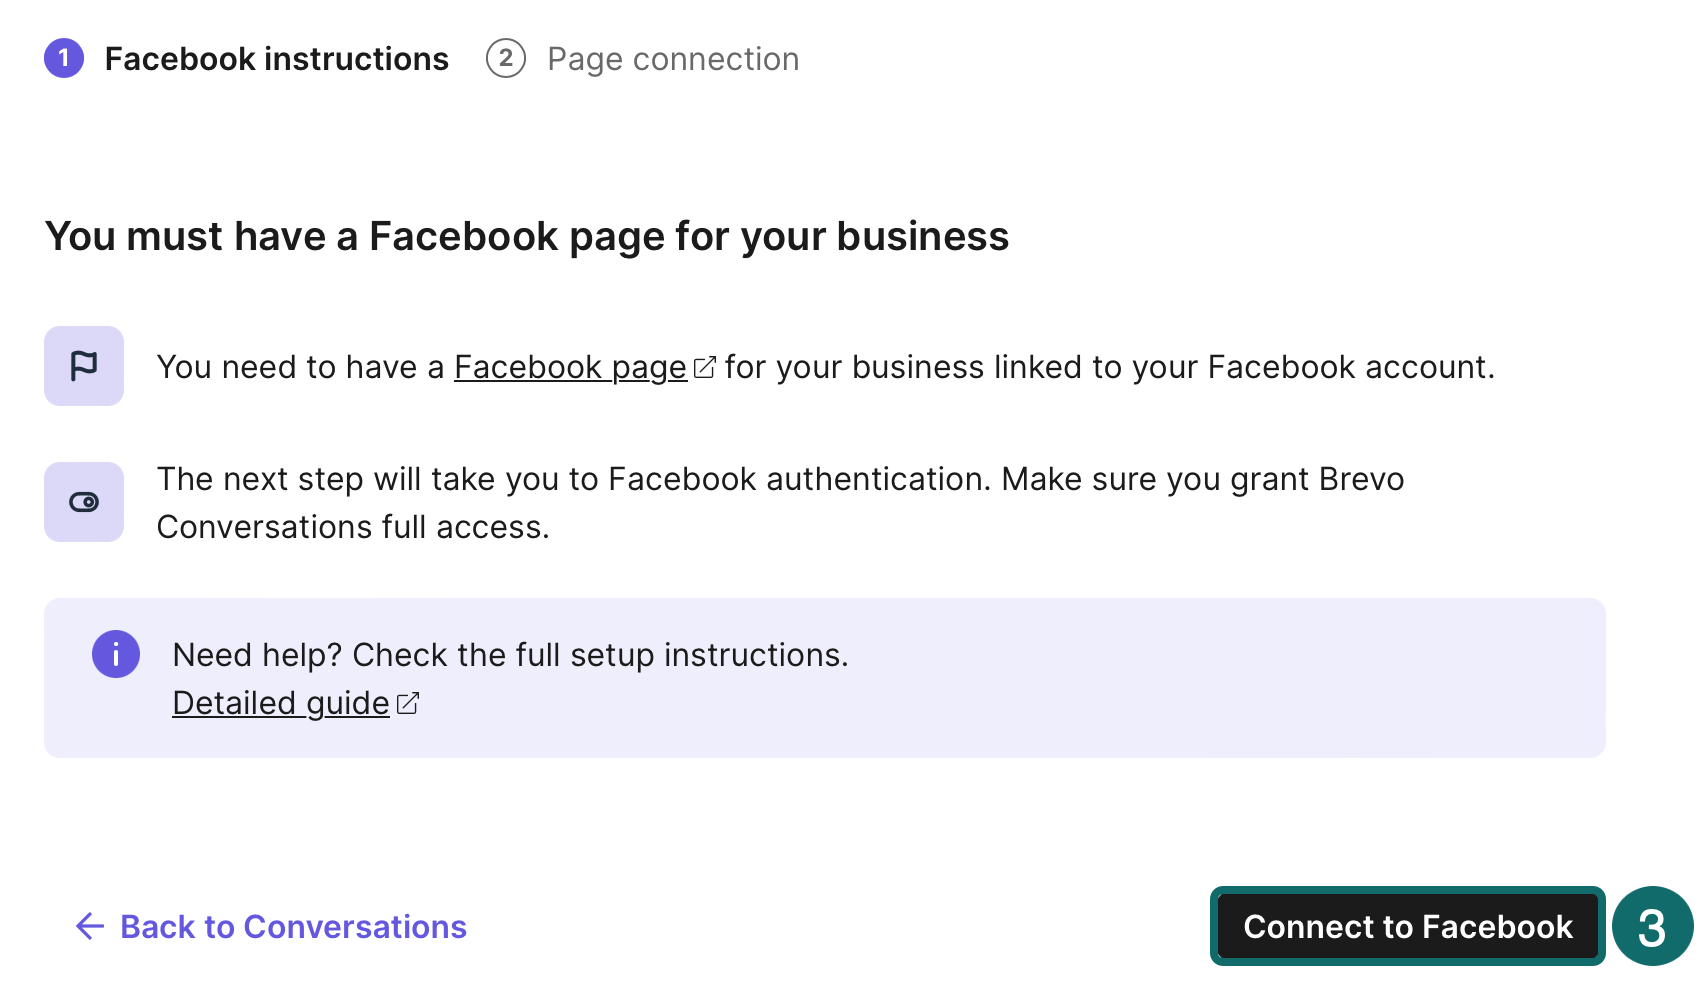Click the purple flag icon

coord(83,365)
